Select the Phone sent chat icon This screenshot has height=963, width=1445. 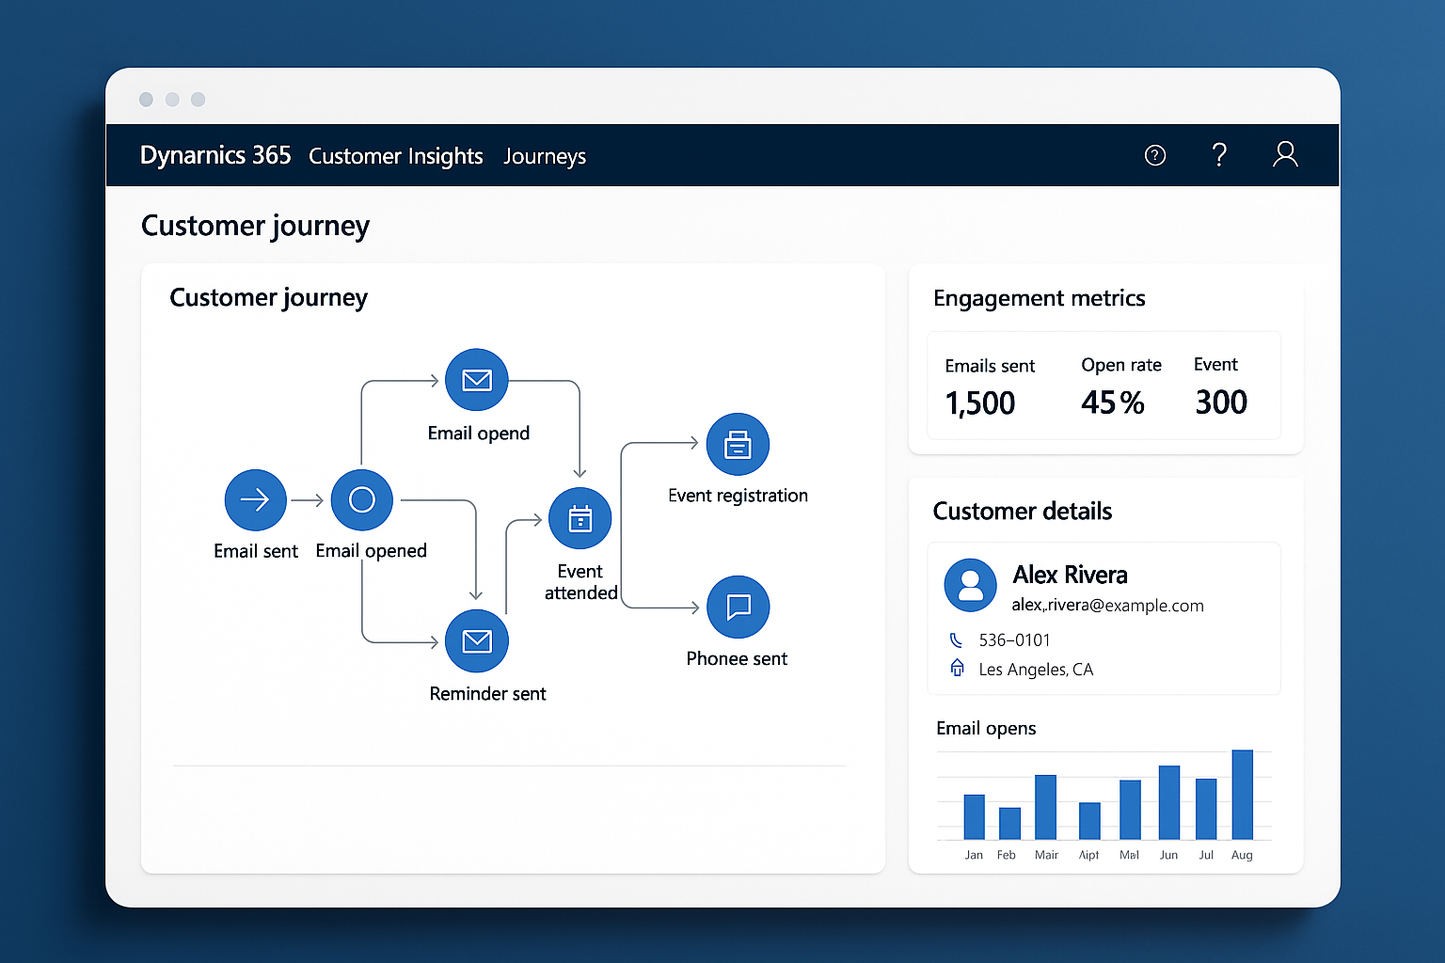pyautogui.click(x=737, y=607)
